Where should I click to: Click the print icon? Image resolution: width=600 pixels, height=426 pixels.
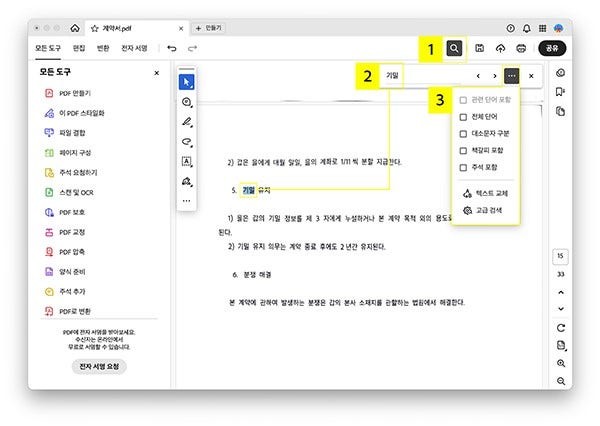point(521,48)
